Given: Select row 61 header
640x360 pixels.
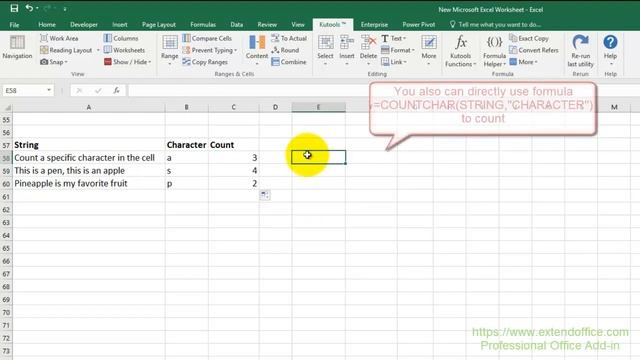Looking at the screenshot, I should tap(6, 197).
